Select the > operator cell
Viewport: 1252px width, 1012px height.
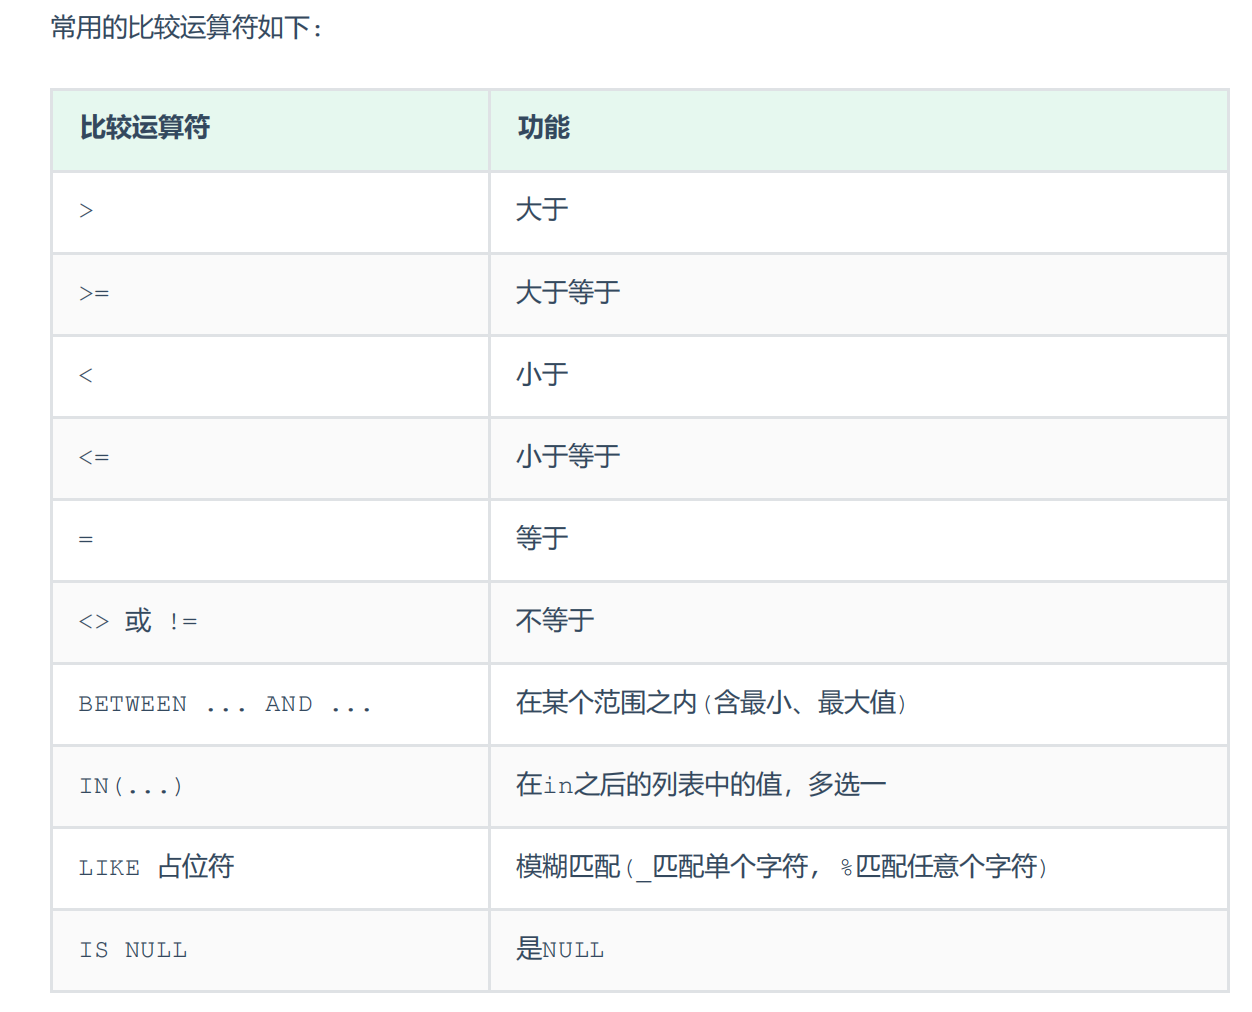pos(270,212)
